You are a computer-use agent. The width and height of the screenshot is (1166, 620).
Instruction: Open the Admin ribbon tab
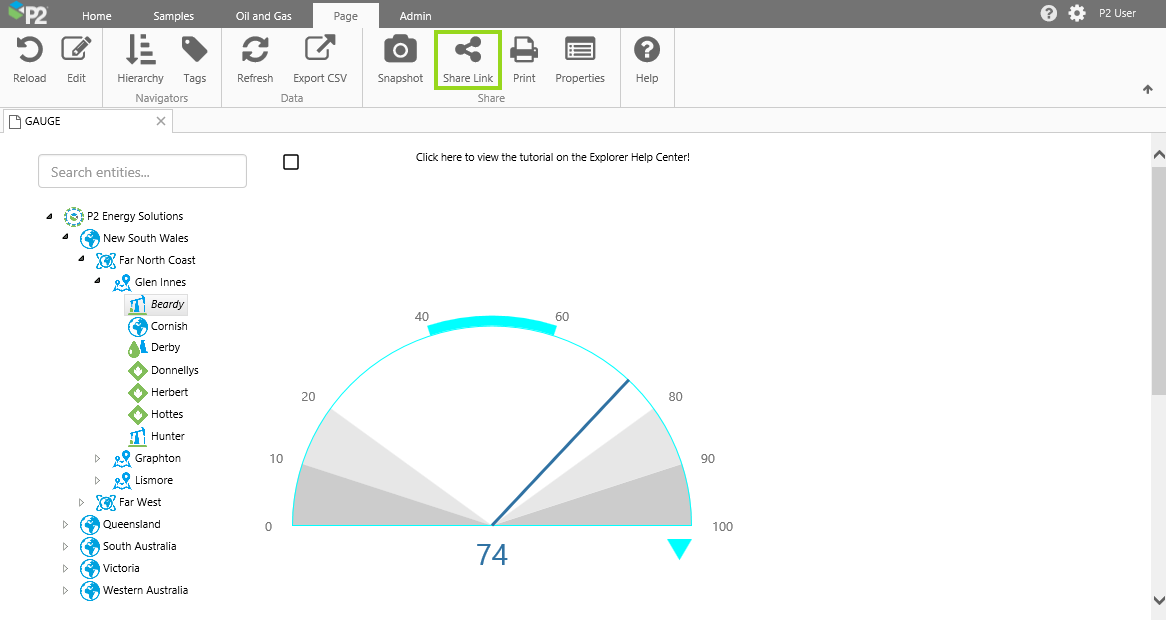(415, 16)
